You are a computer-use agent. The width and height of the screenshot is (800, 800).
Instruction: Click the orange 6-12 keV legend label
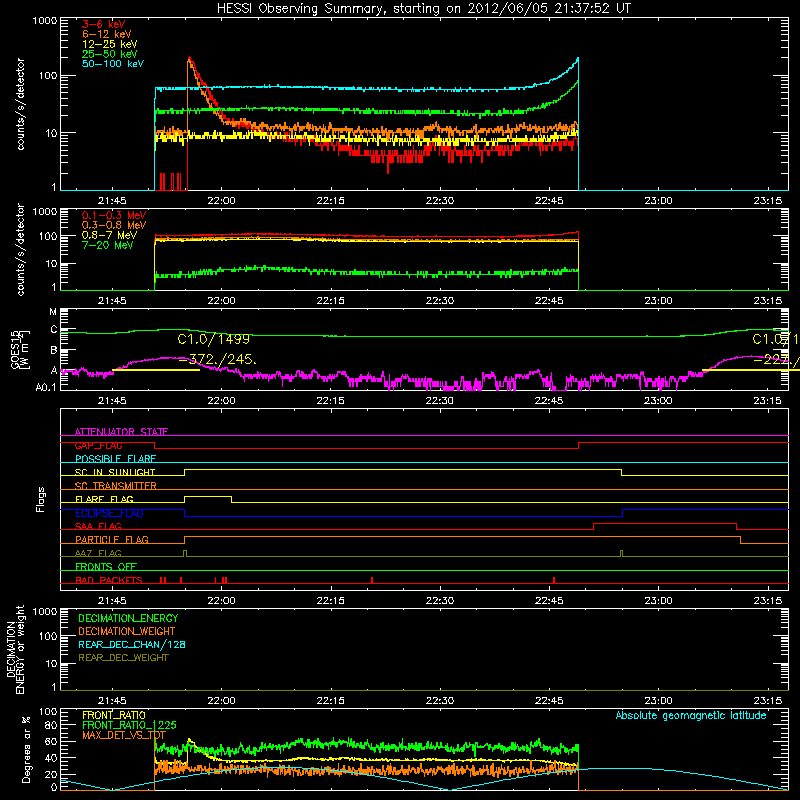[107, 34]
